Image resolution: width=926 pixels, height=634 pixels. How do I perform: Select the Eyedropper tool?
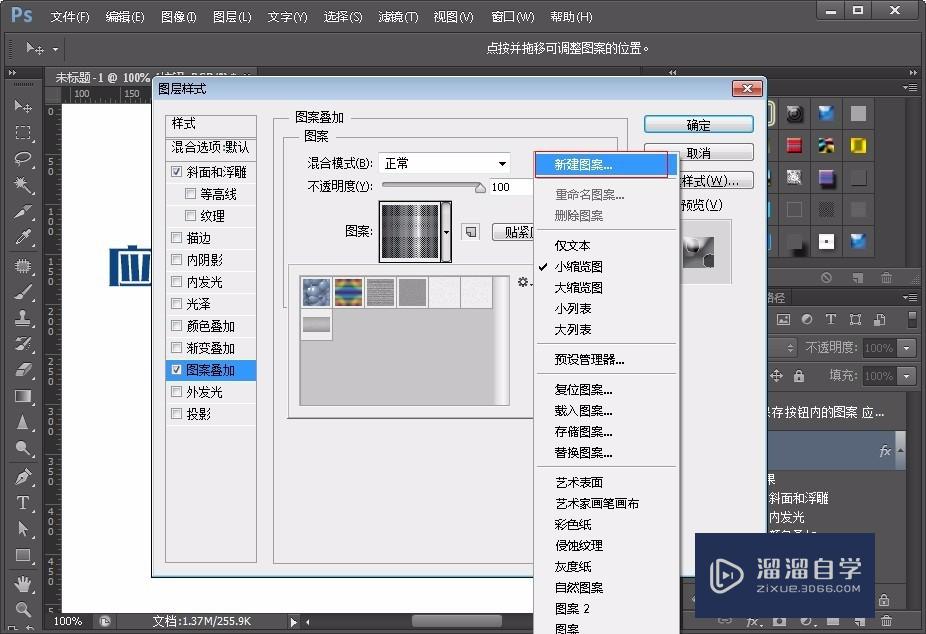pos(23,238)
